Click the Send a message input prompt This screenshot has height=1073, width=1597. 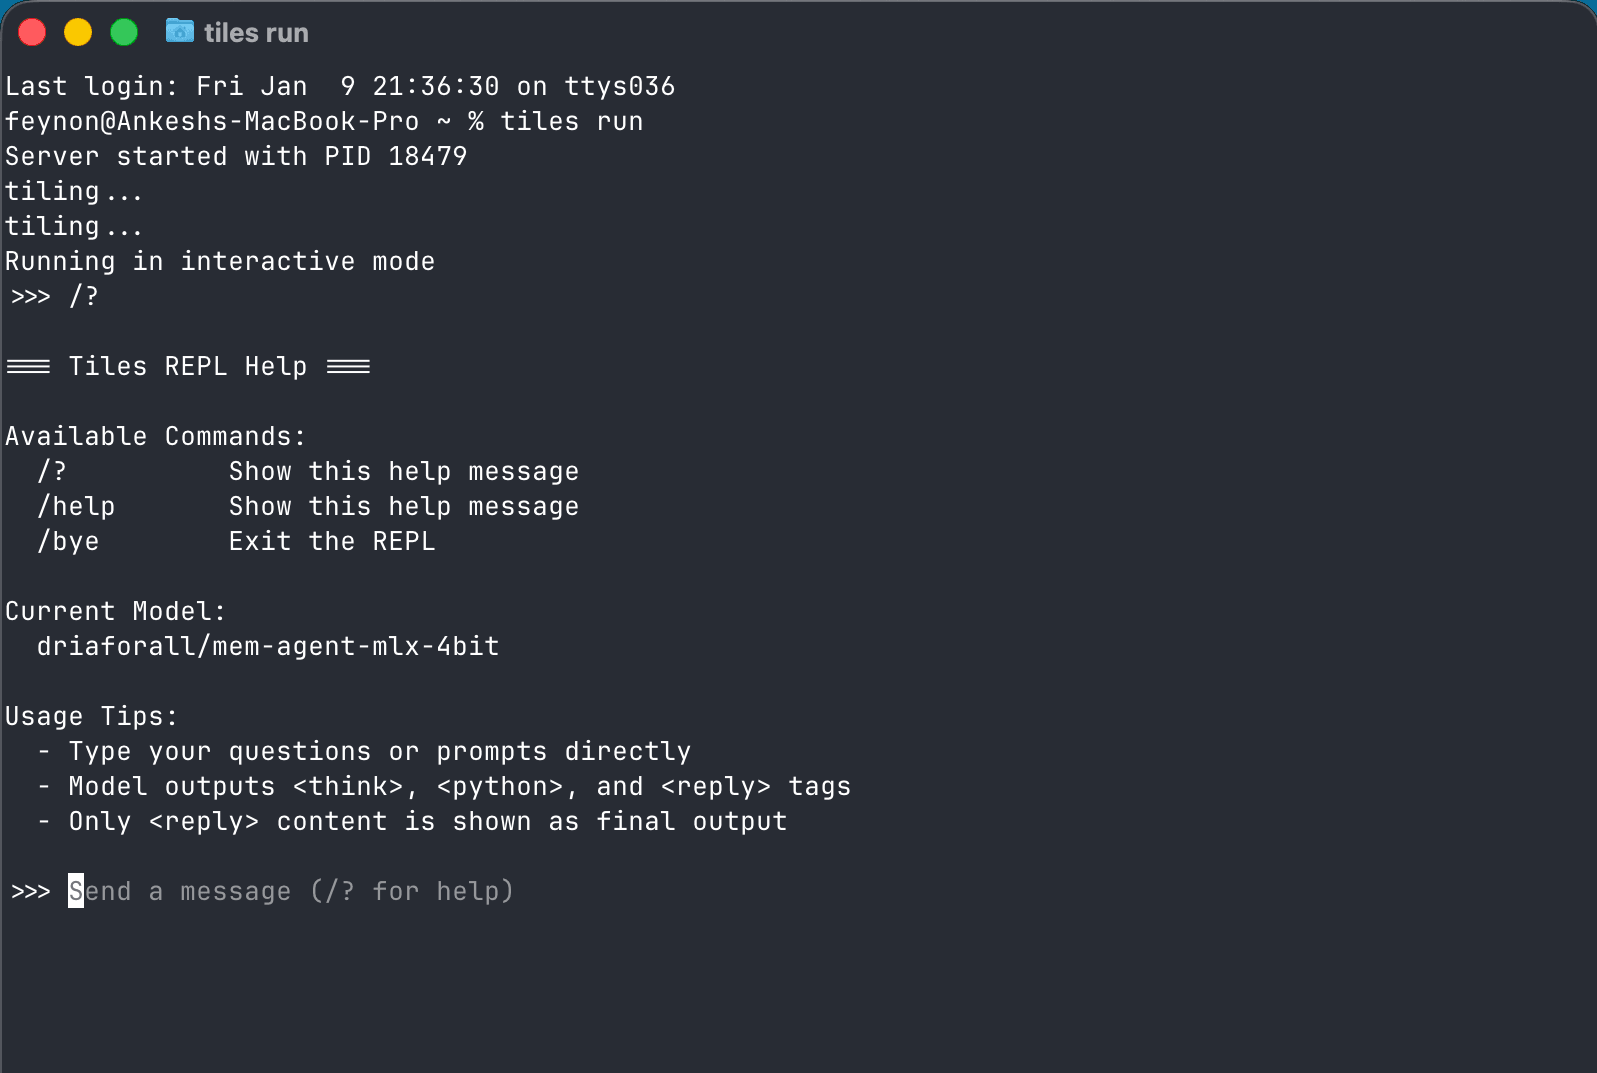[x=290, y=891]
